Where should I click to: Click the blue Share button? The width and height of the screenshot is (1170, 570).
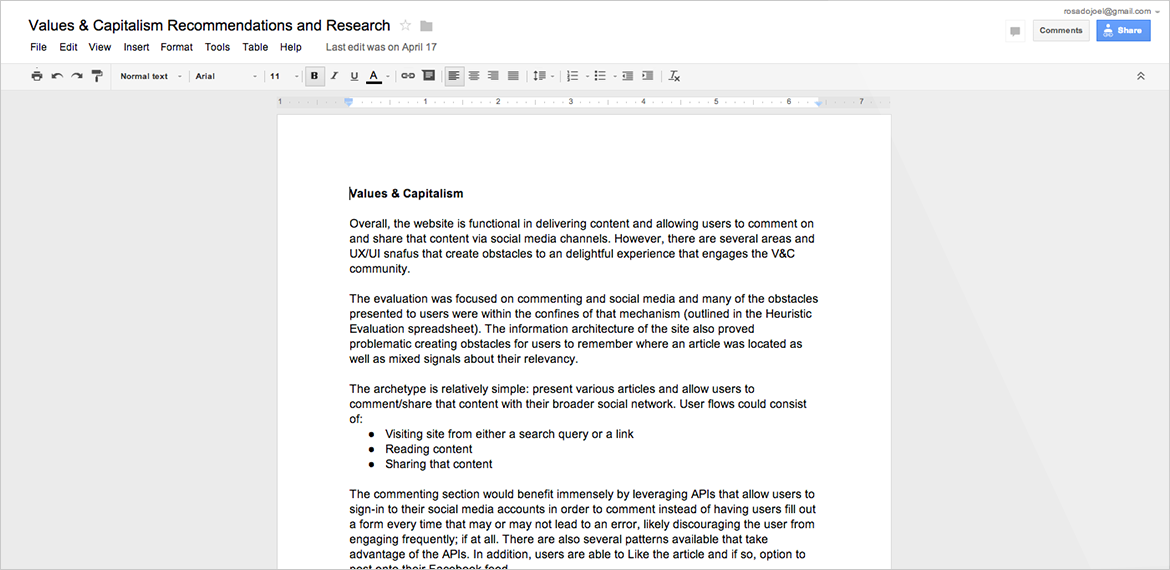1123,31
